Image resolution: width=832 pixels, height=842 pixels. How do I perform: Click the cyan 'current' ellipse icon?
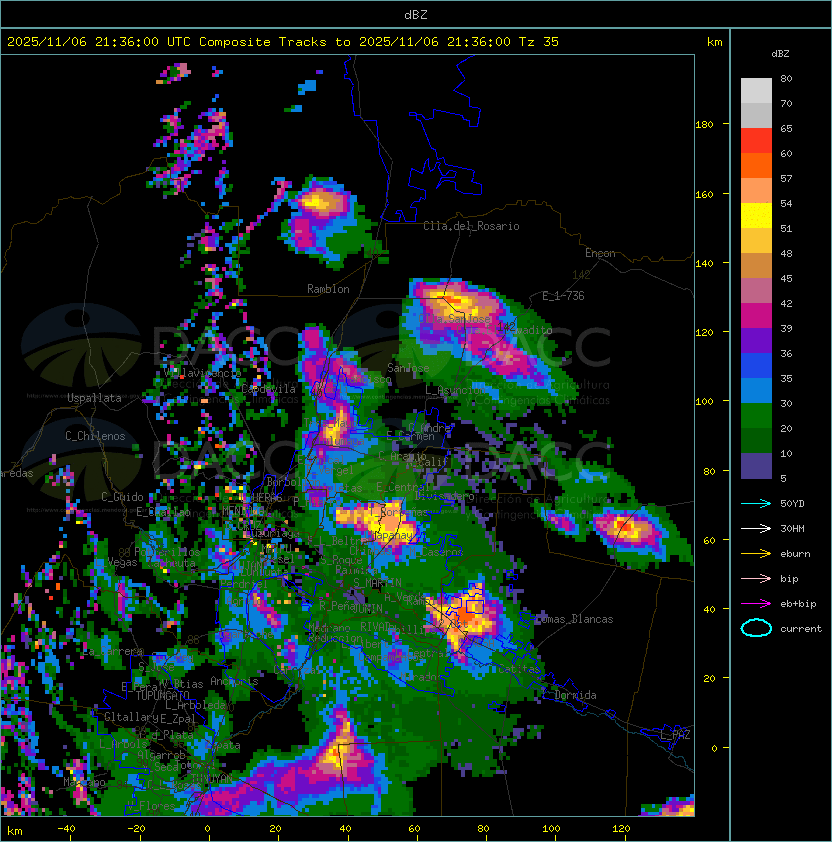756,628
